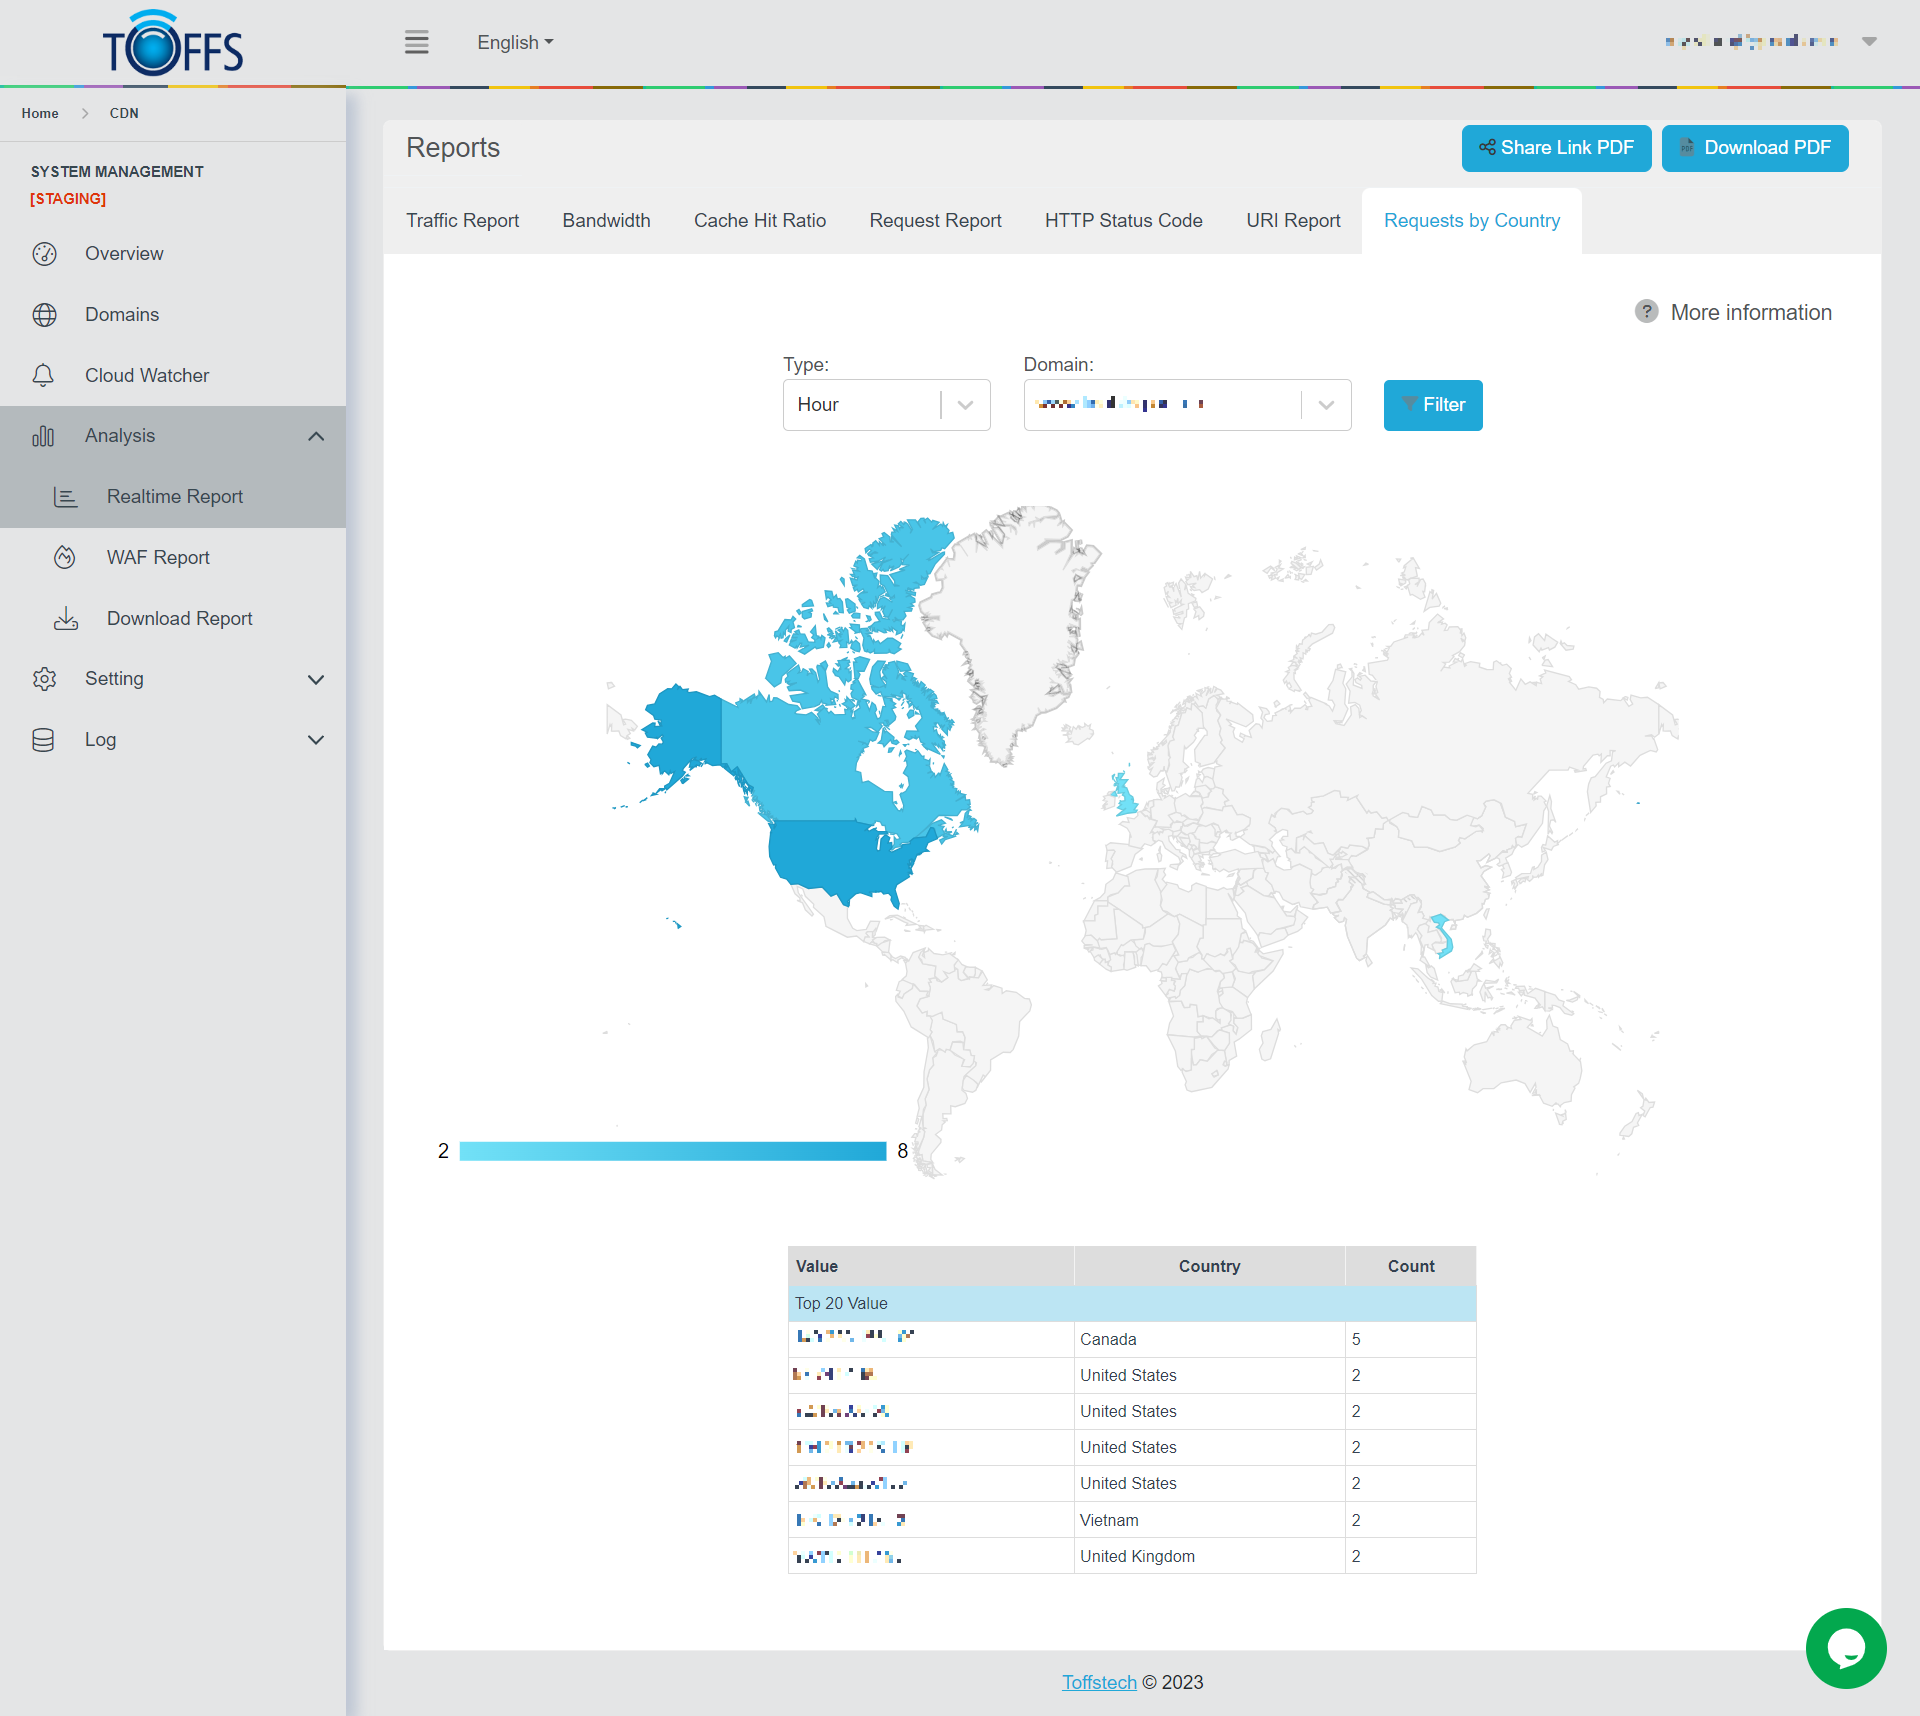
Task: Click the Domains globe icon
Action: (44, 315)
